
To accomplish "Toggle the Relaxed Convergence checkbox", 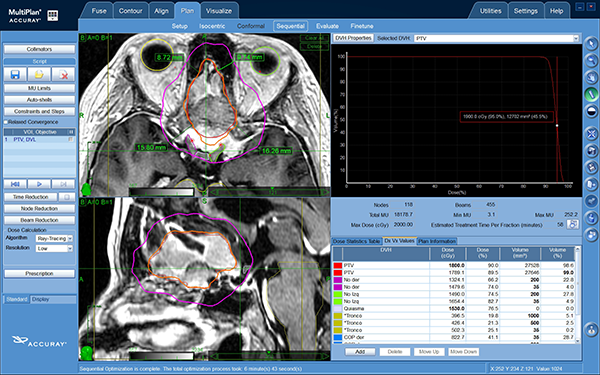I will pos(6,122).
